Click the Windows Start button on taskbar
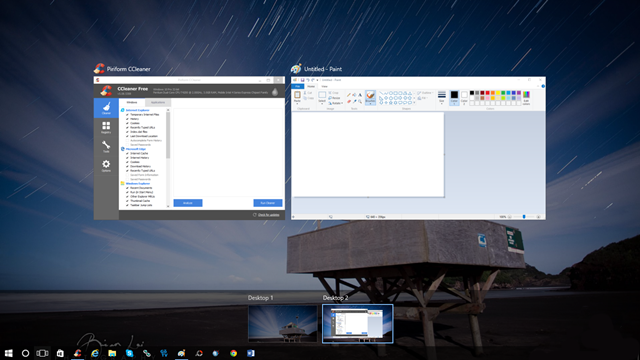The height and width of the screenshot is (360, 640). pos(8,353)
